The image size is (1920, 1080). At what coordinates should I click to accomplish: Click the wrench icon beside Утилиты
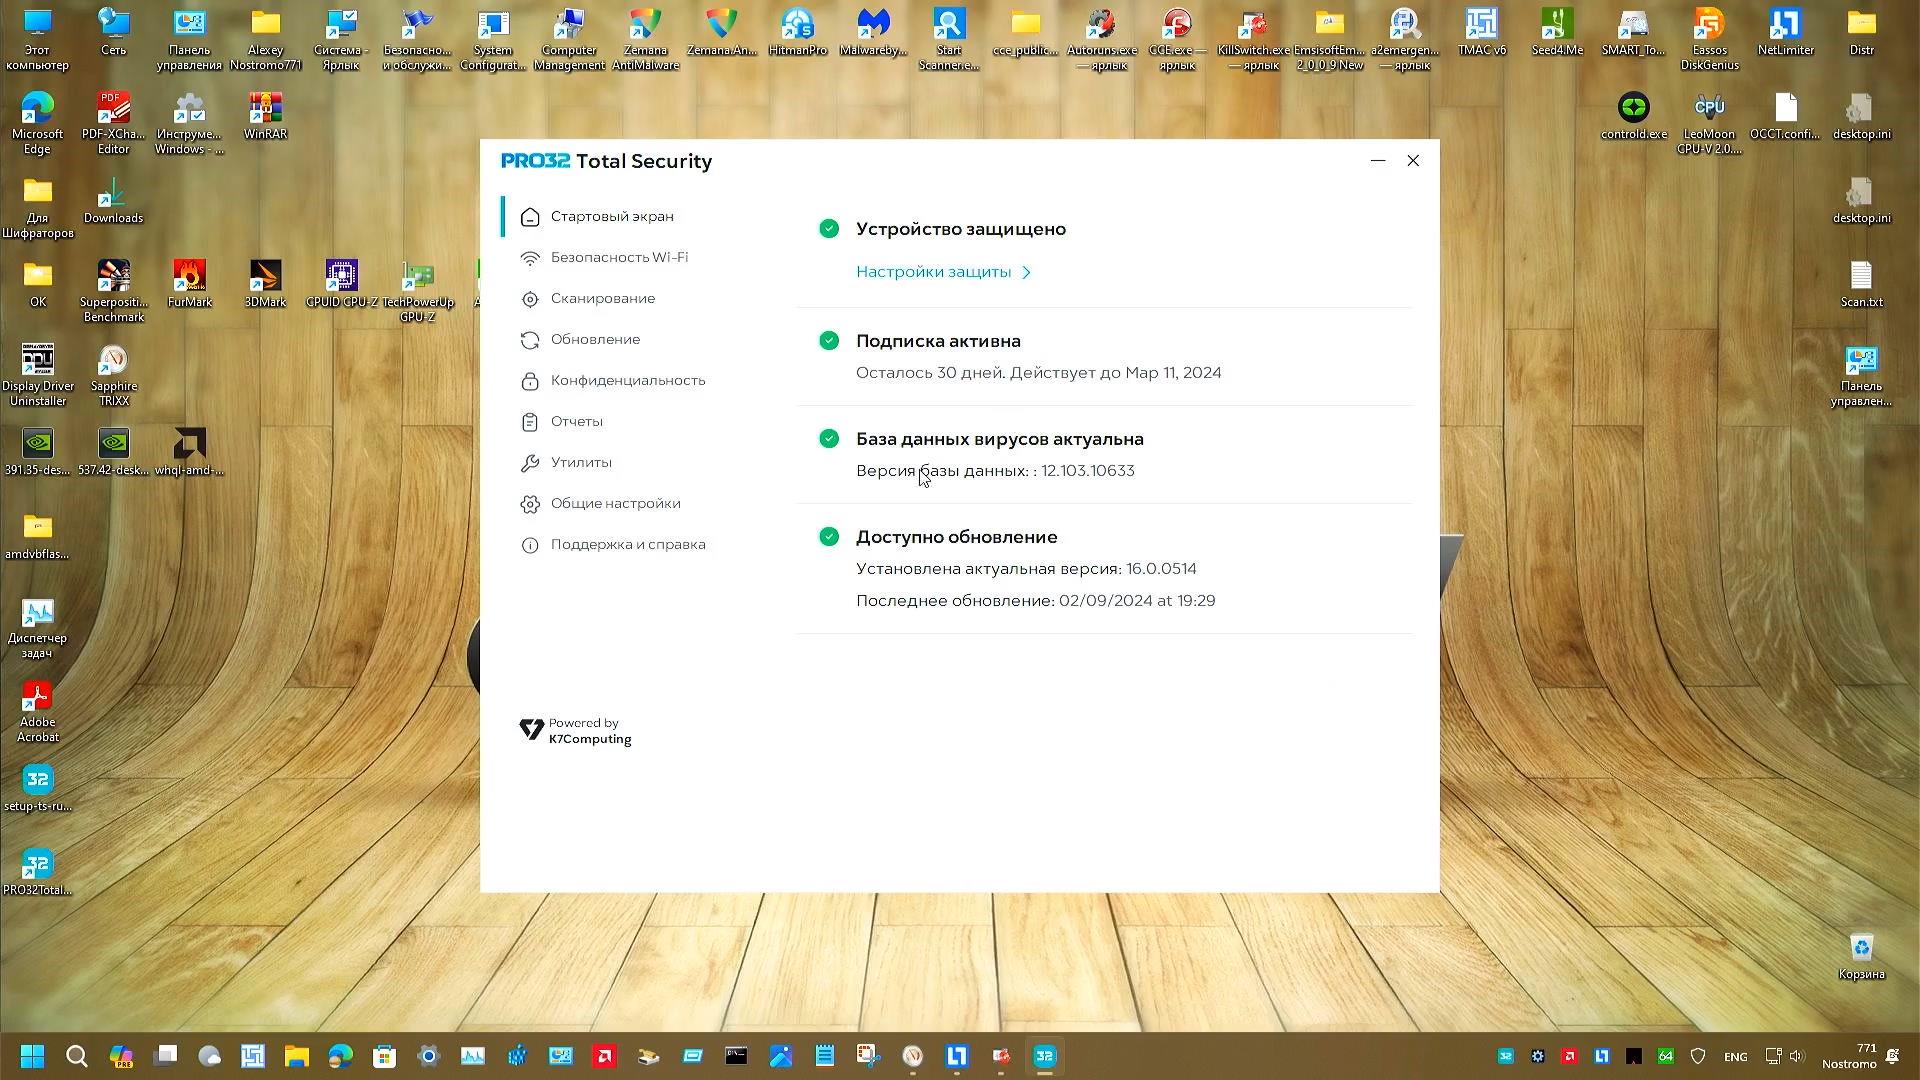530,463
